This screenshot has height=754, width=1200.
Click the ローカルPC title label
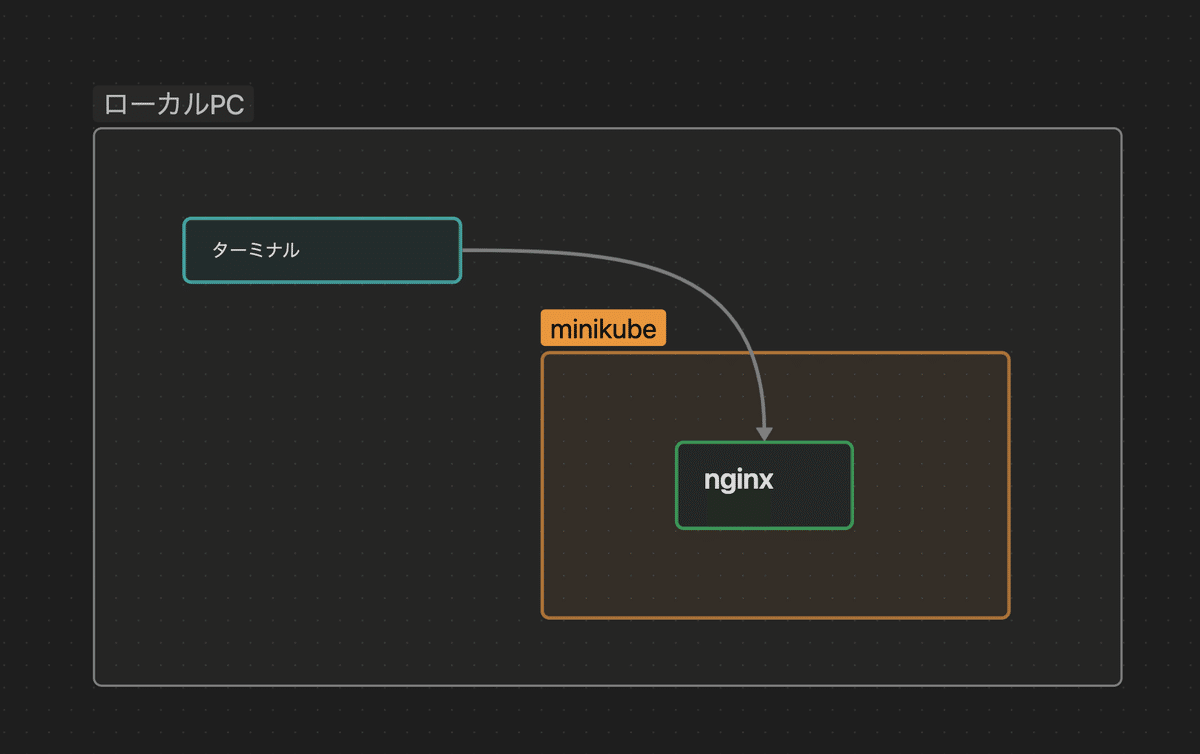173,103
